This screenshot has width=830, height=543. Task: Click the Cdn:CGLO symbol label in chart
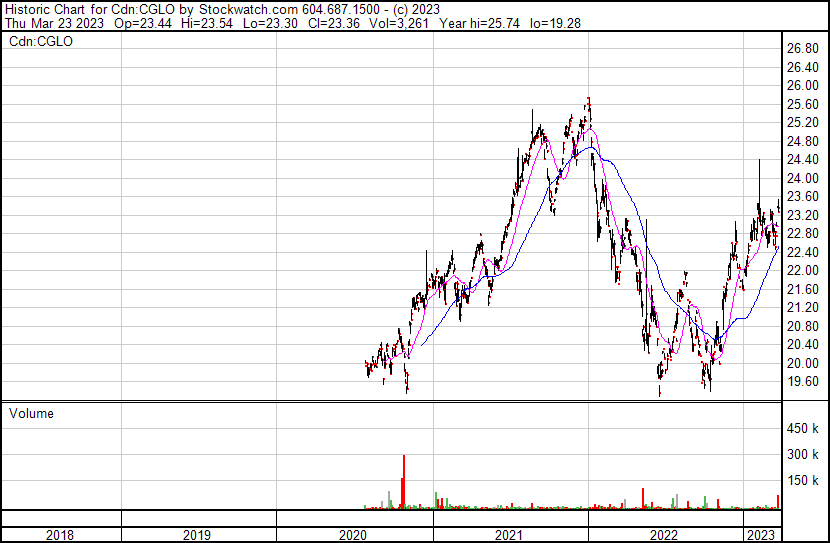40,41
